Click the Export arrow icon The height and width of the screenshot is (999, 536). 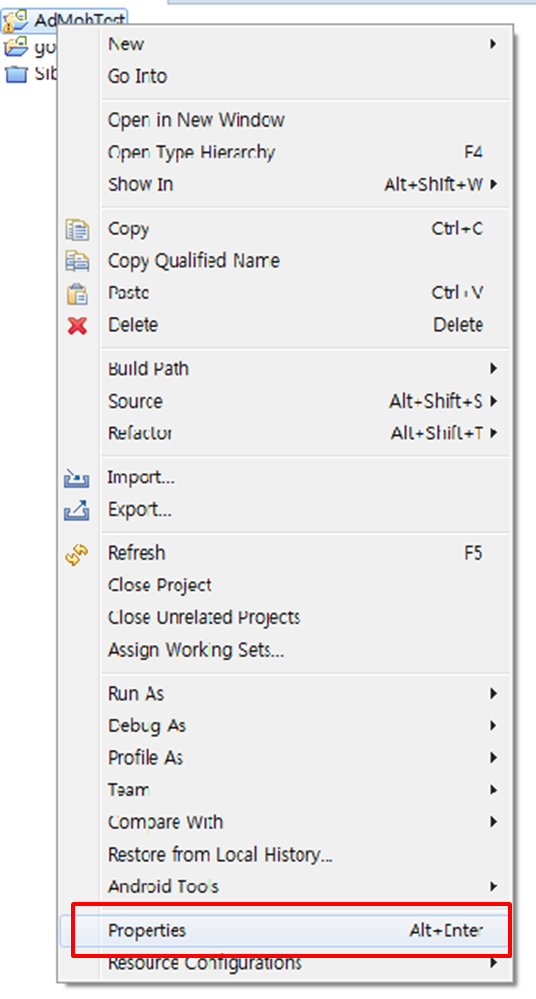click(76, 510)
